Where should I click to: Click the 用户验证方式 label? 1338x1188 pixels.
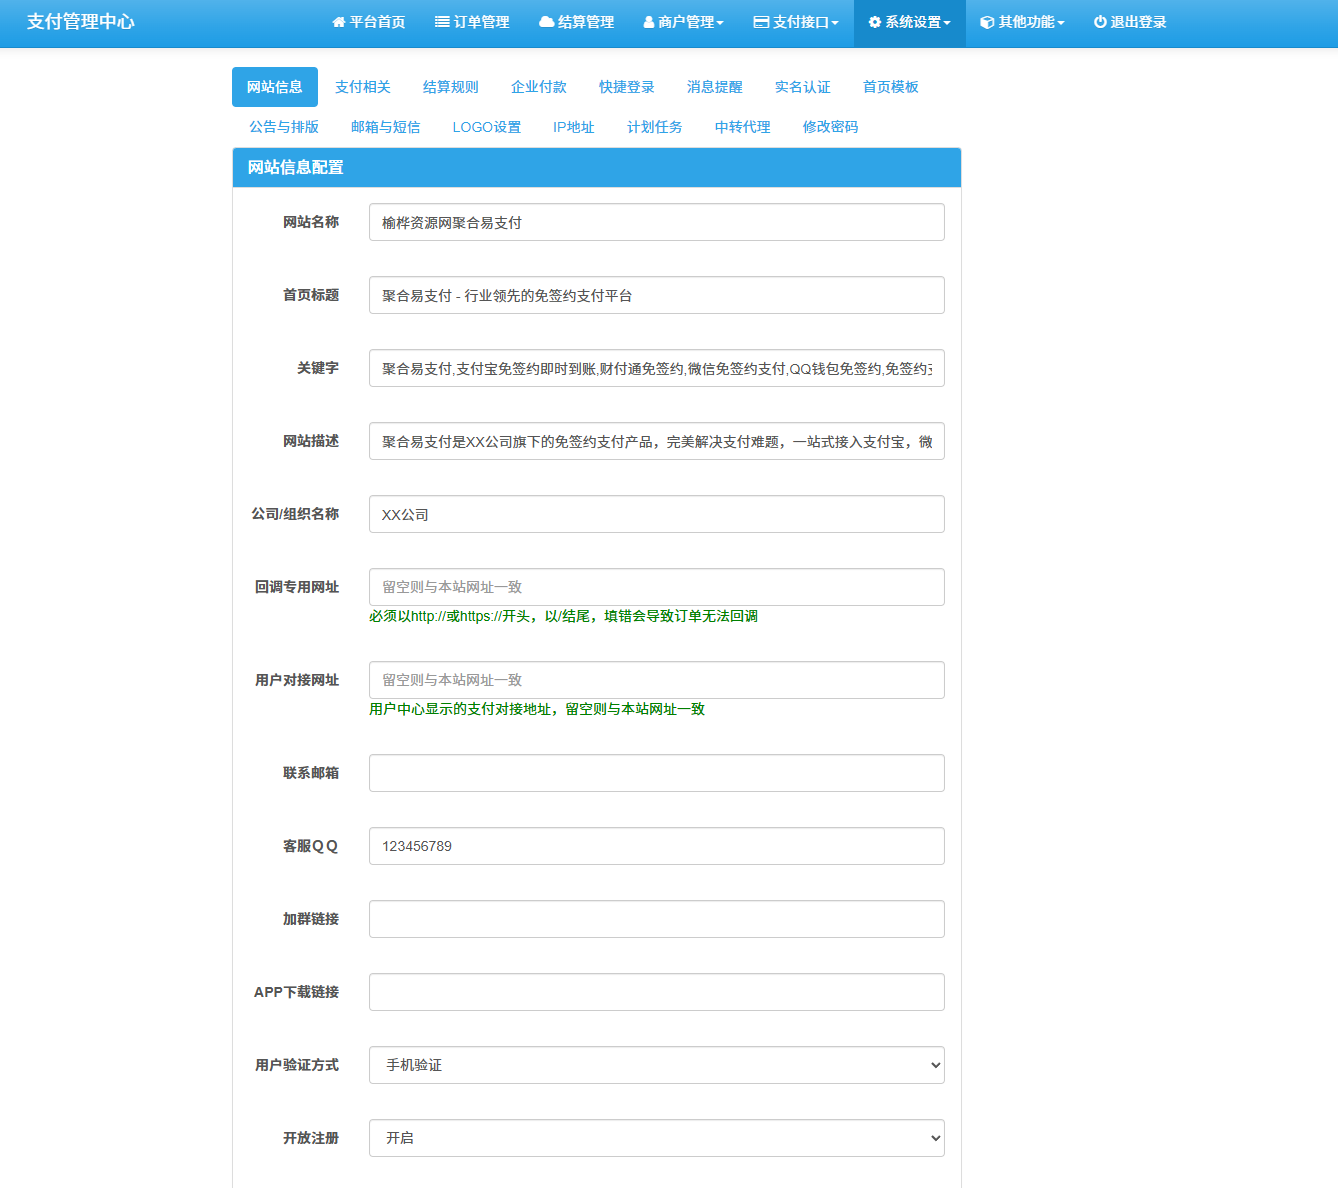[297, 1065]
